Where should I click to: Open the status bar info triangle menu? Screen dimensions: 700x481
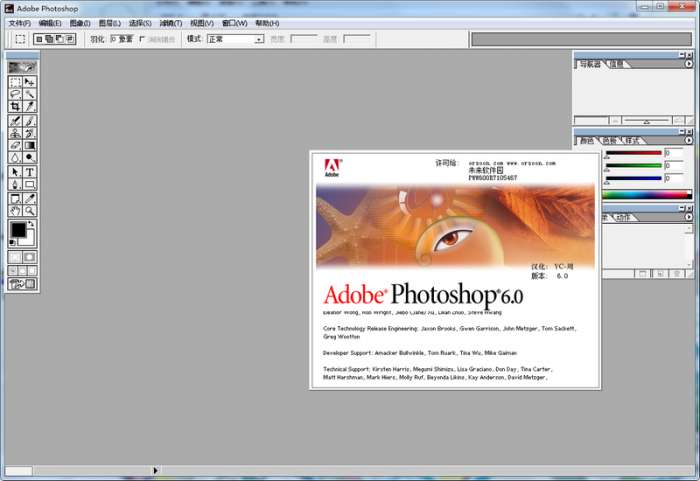pyautogui.click(x=155, y=470)
